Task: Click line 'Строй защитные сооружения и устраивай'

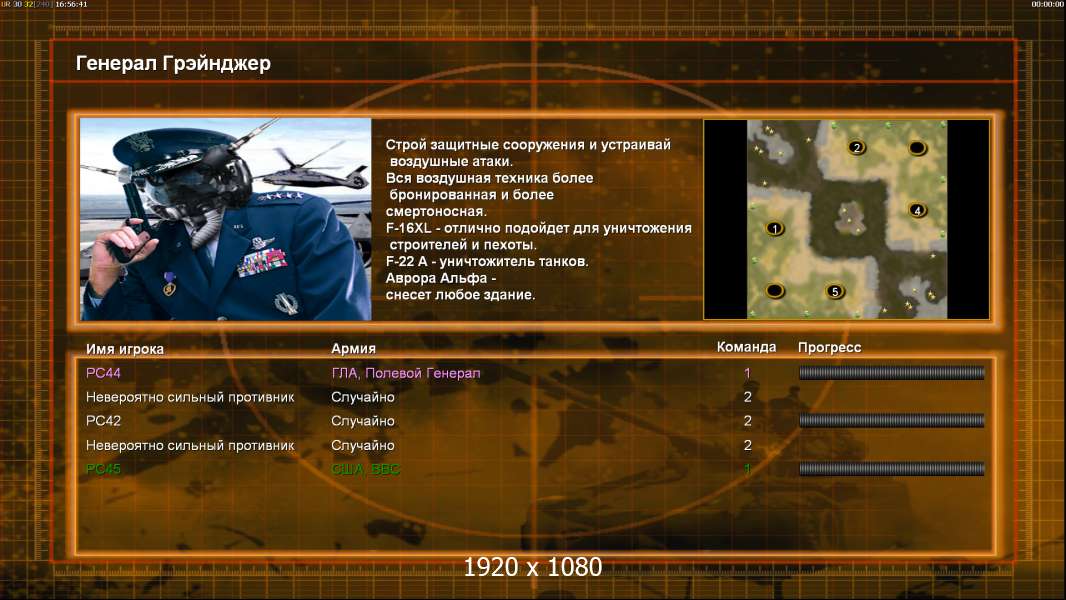Action: (528, 145)
